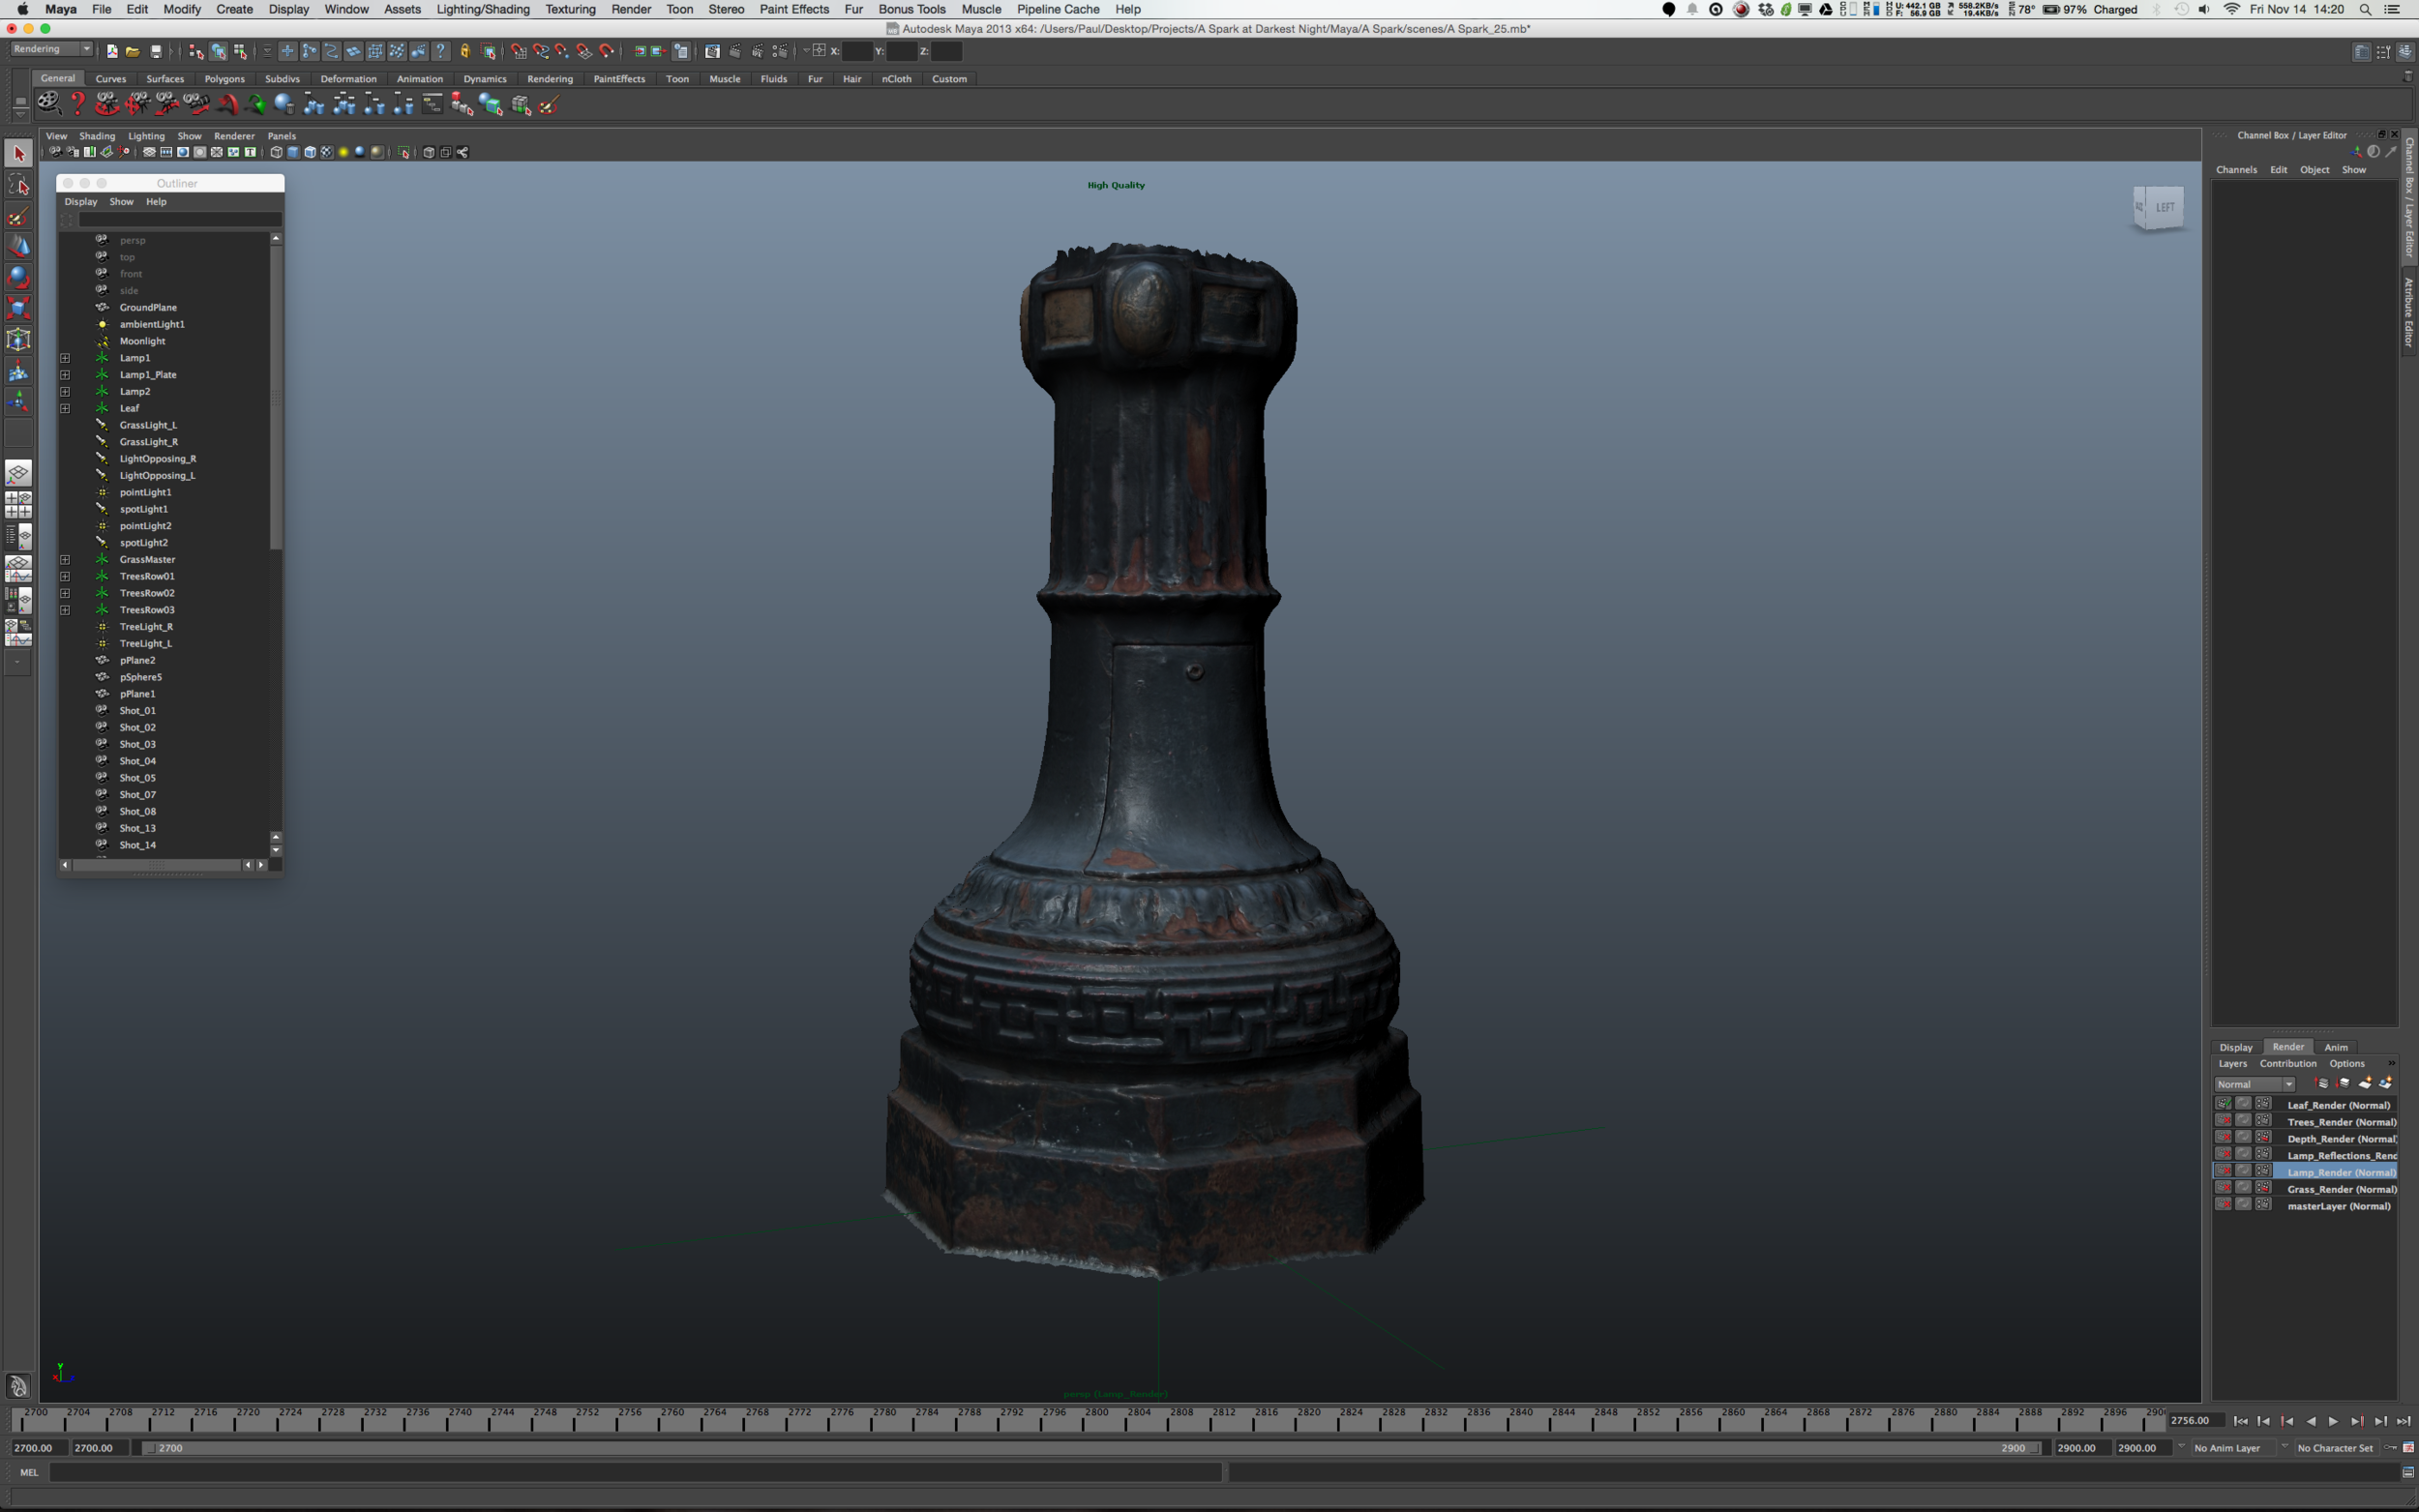Screen dimensions: 2419x1512
Task: Save scene floppy disk icon
Action: (156, 51)
